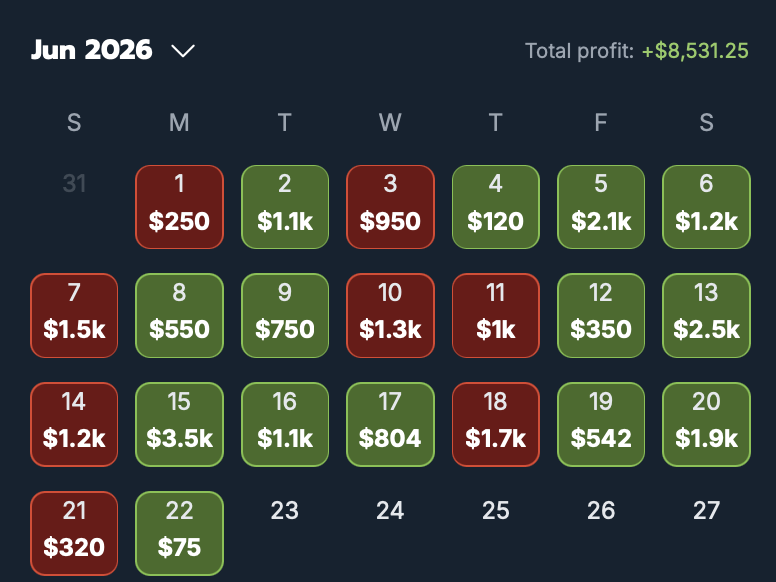Open June 2 profit day with $1.1k
Viewport: 776px width, 582px height.
click(285, 207)
